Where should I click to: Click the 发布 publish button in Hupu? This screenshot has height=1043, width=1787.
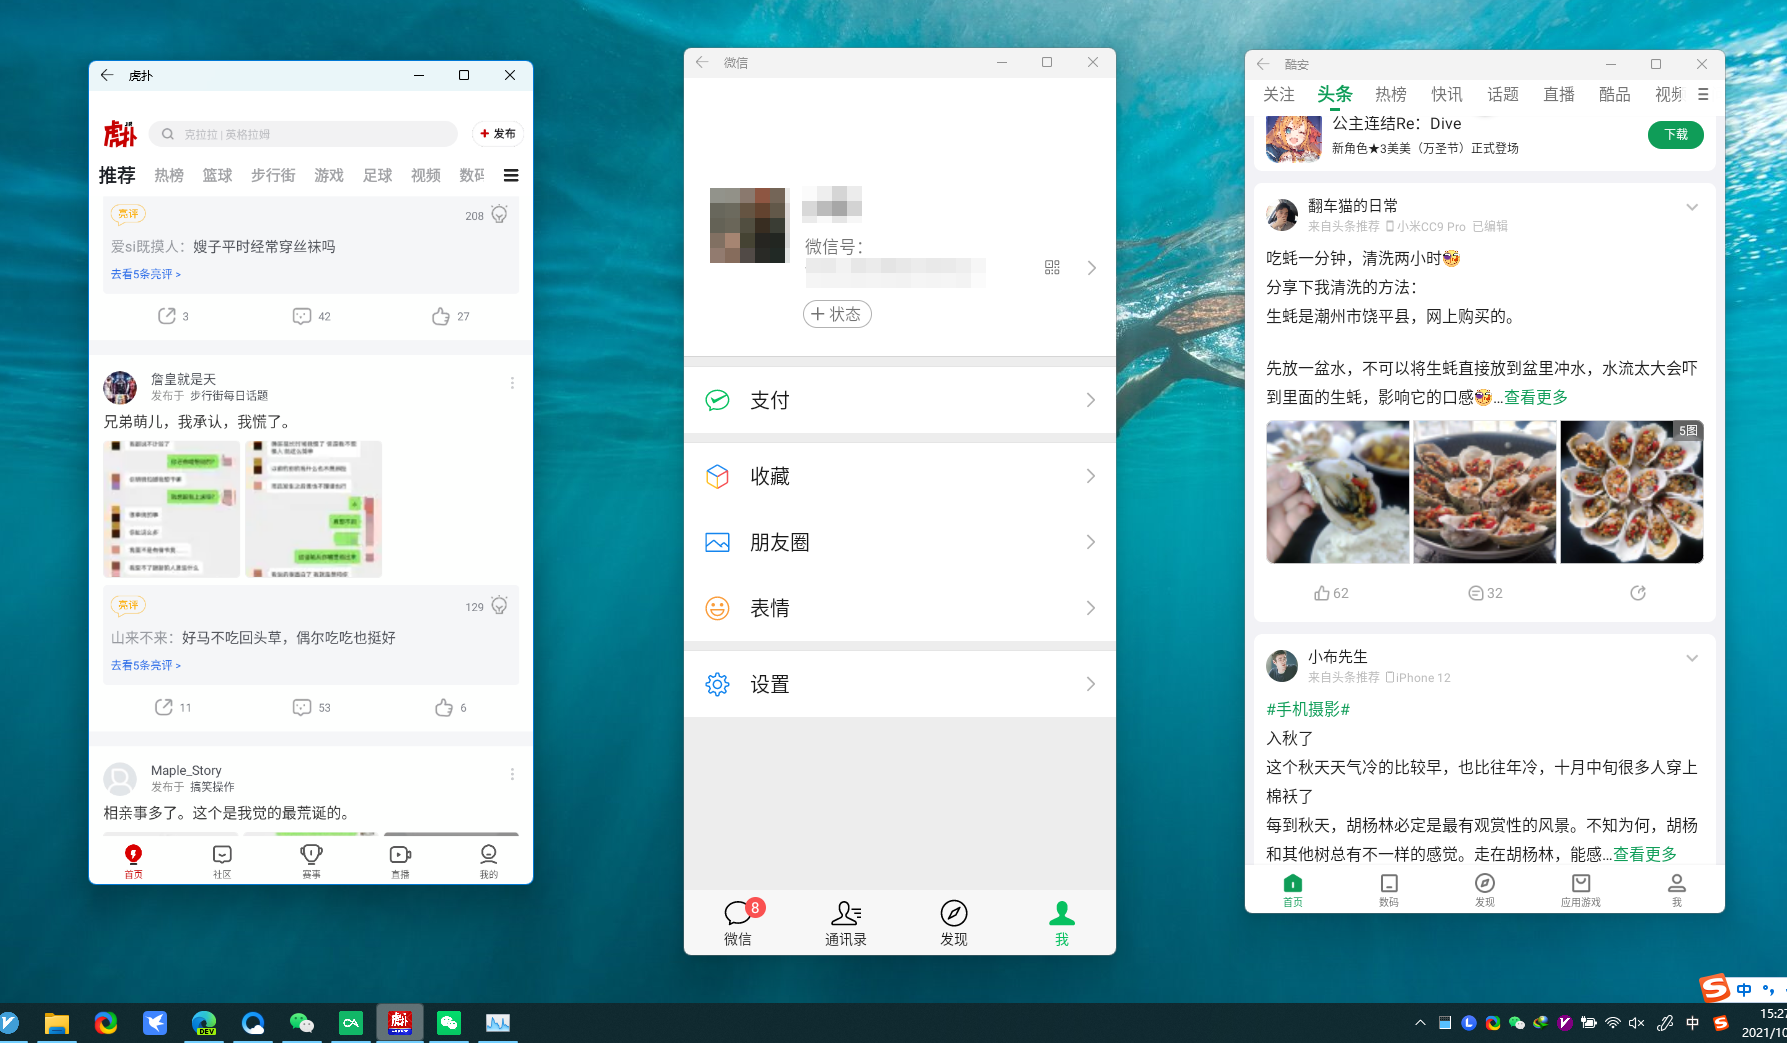[498, 134]
